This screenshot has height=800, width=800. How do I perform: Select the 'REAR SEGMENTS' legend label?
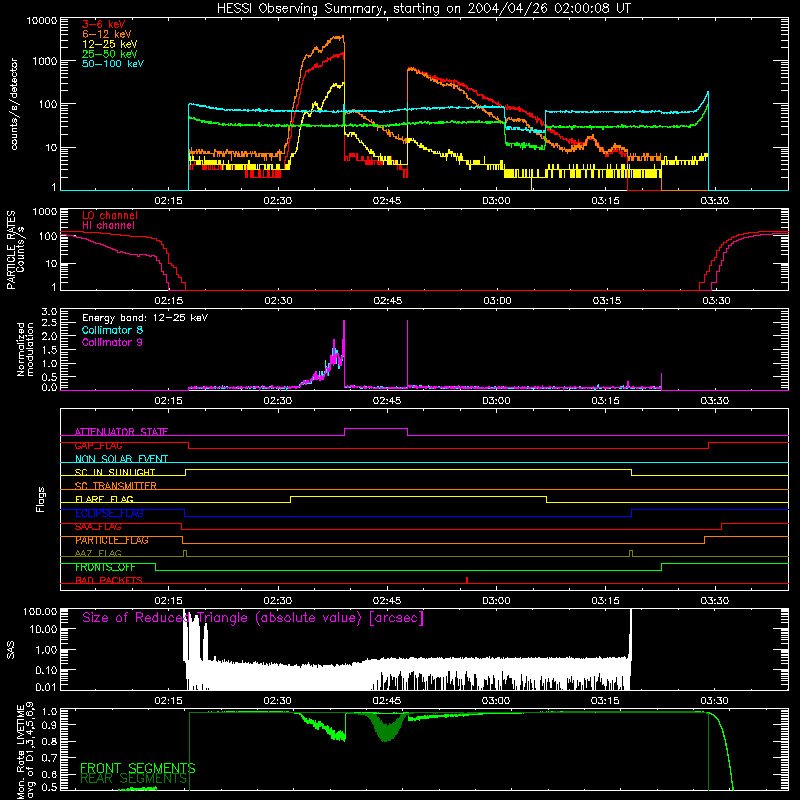134,779
